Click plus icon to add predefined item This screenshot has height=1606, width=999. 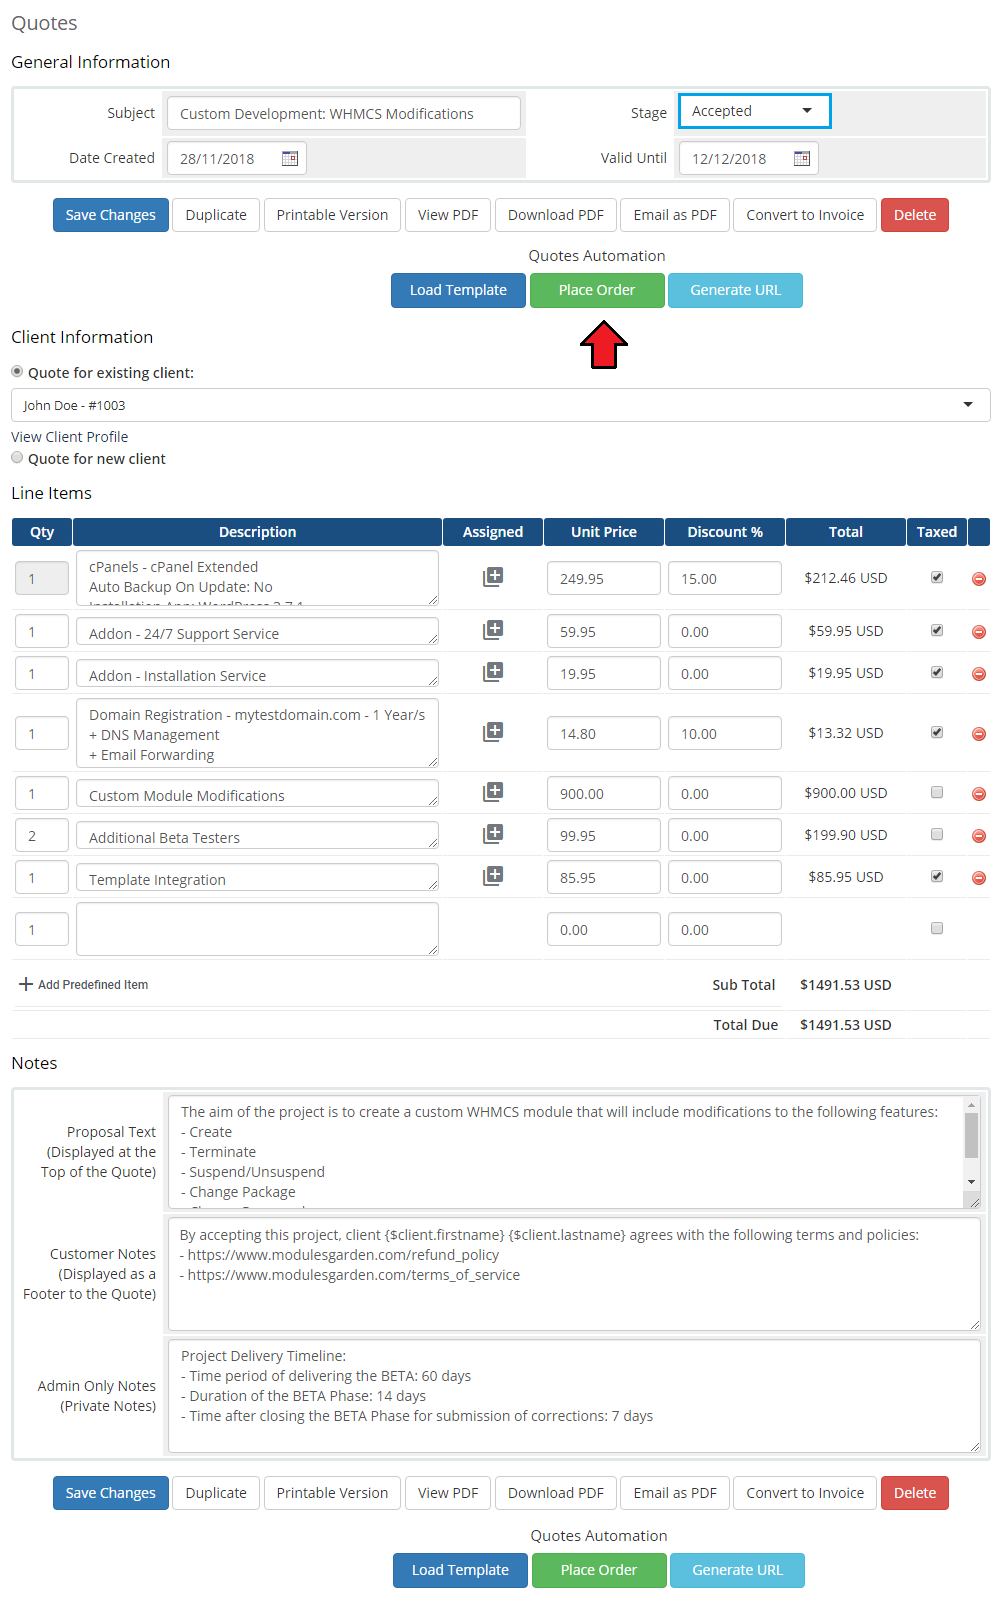point(26,984)
